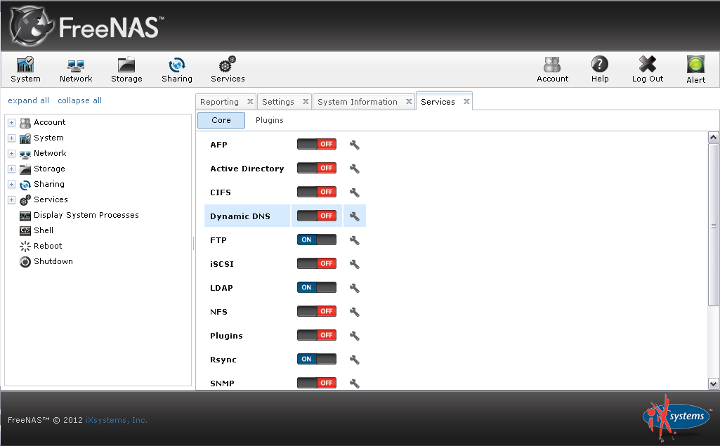Open NFS wrench settings icon
The width and height of the screenshot is (720, 446).
click(x=354, y=312)
